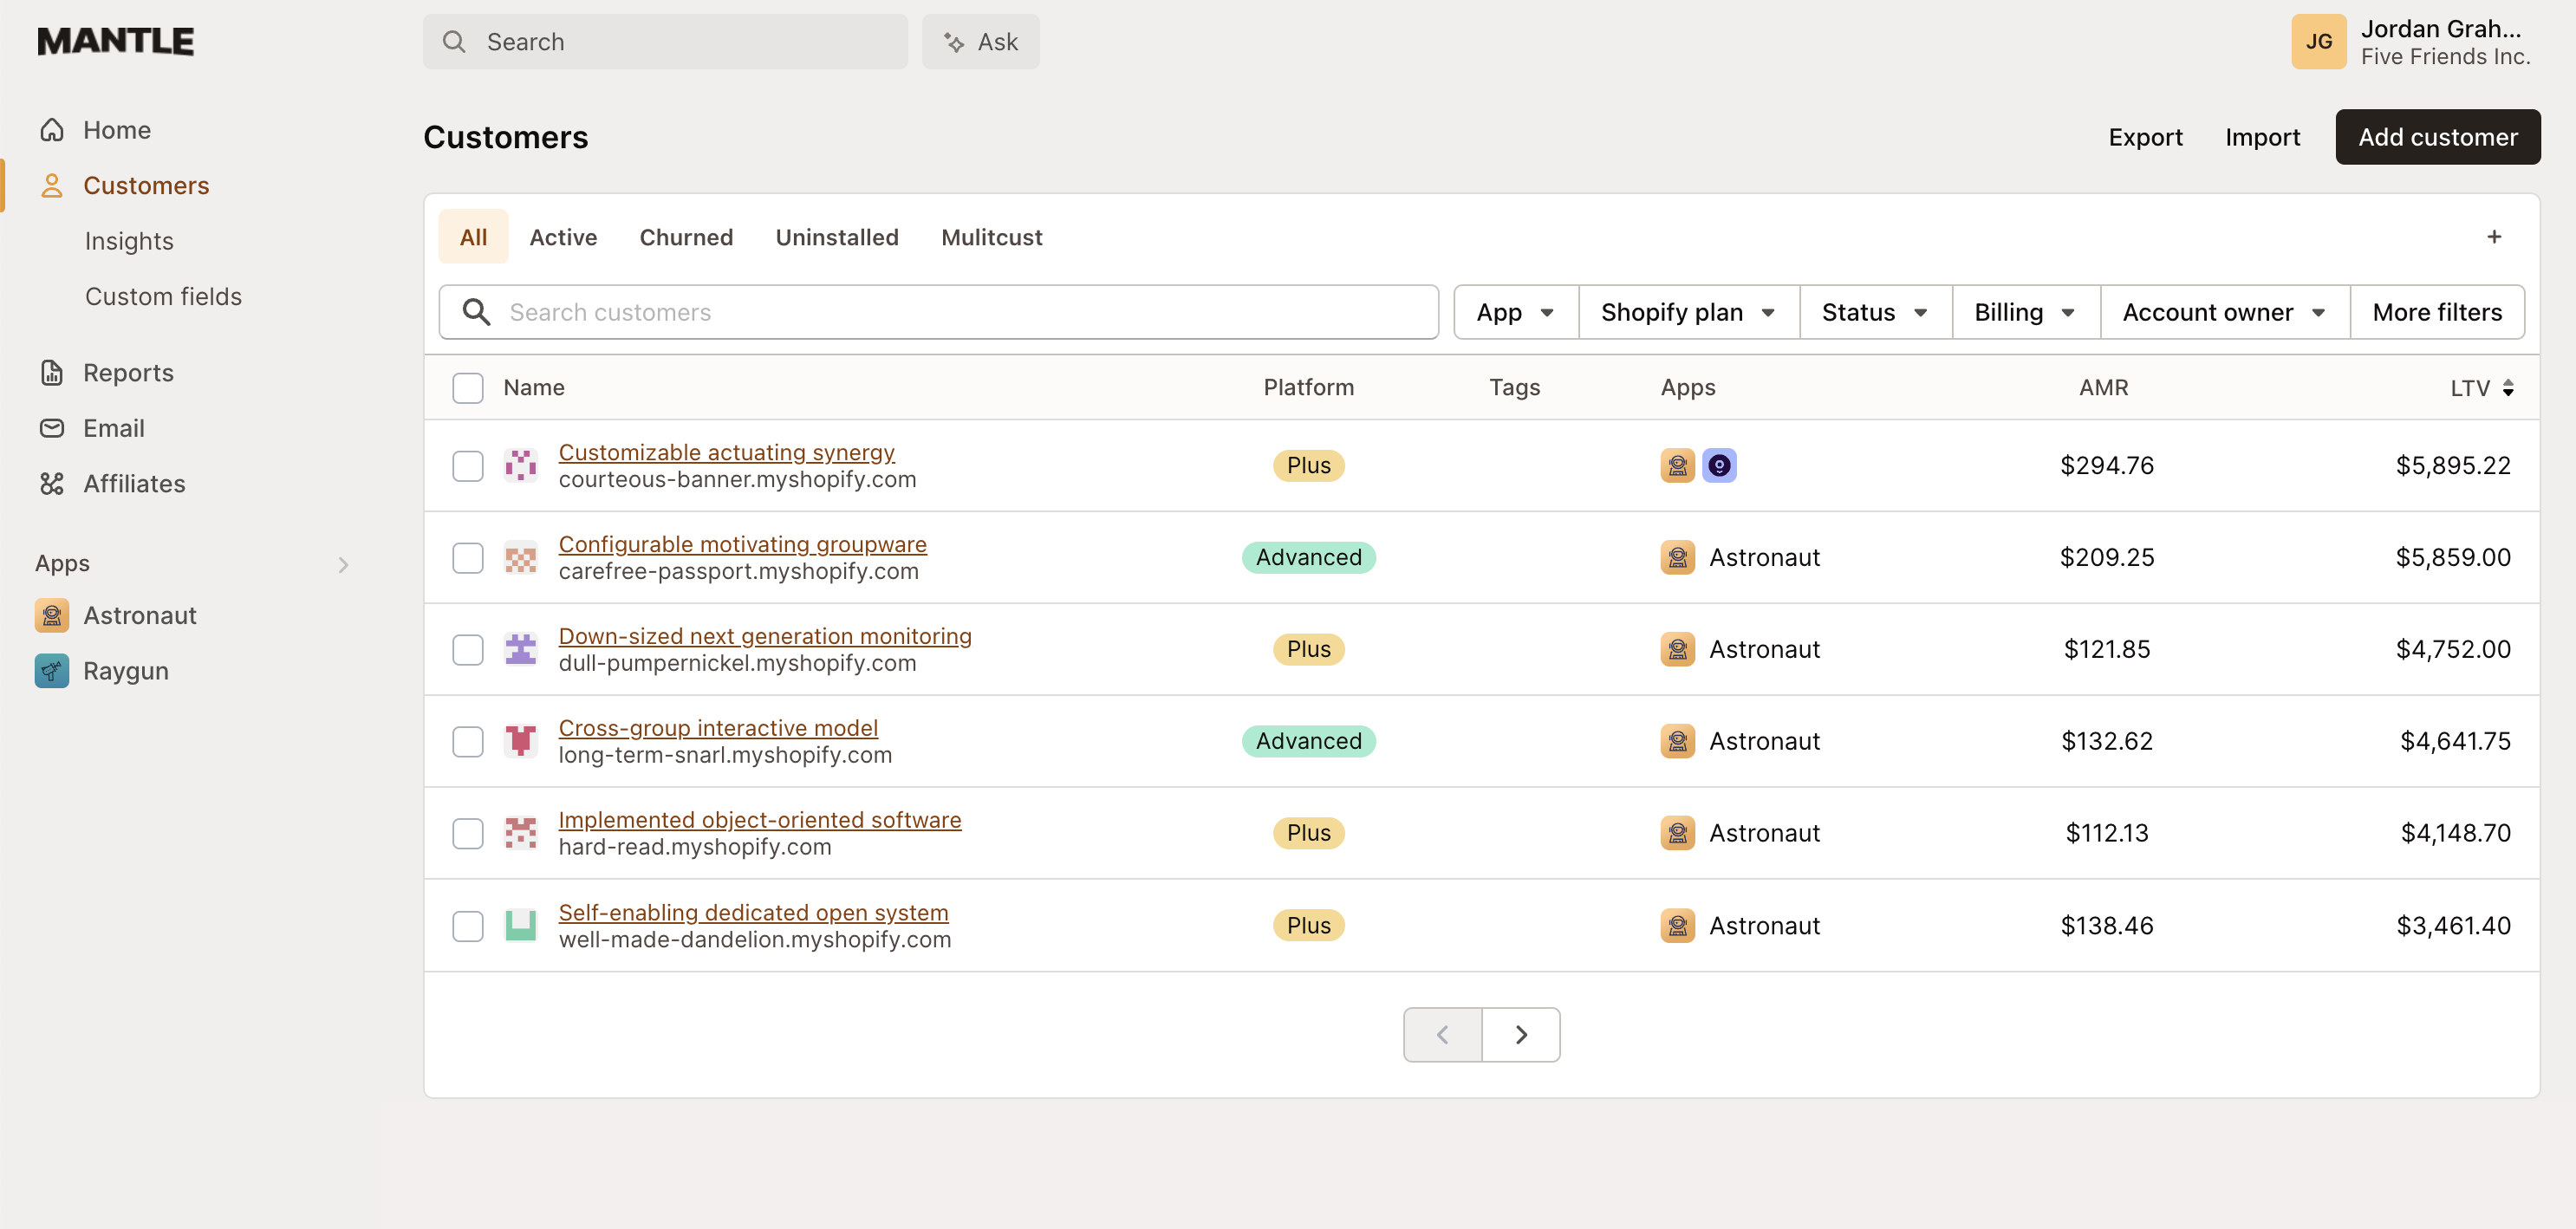Check the Self-enabling dedicated open system row
Image resolution: width=2576 pixels, height=1229 pixels.
coord(467,926)
